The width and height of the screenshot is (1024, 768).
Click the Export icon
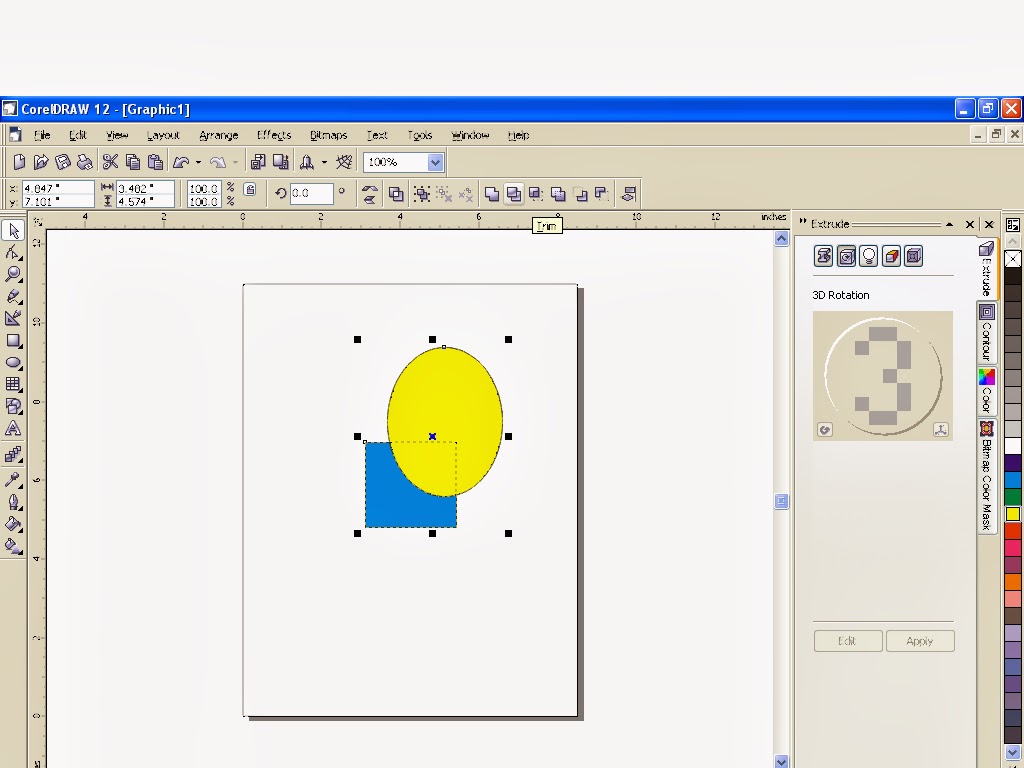(x=281, y=162)
